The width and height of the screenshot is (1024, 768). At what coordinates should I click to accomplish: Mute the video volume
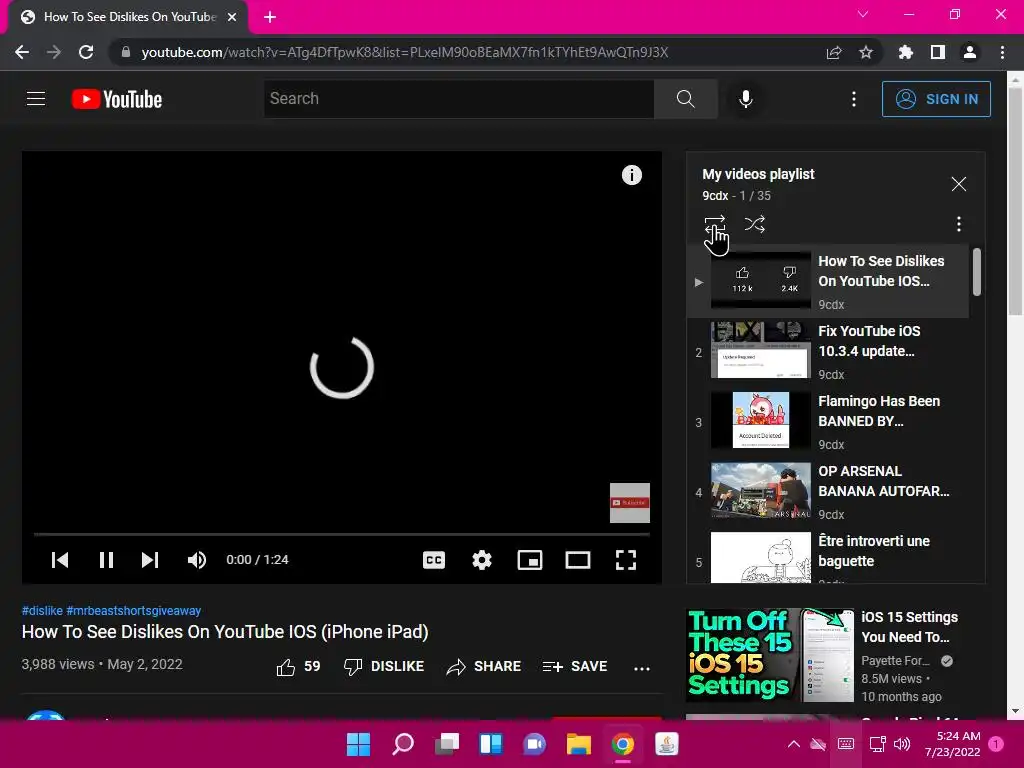tap(197, 560)
